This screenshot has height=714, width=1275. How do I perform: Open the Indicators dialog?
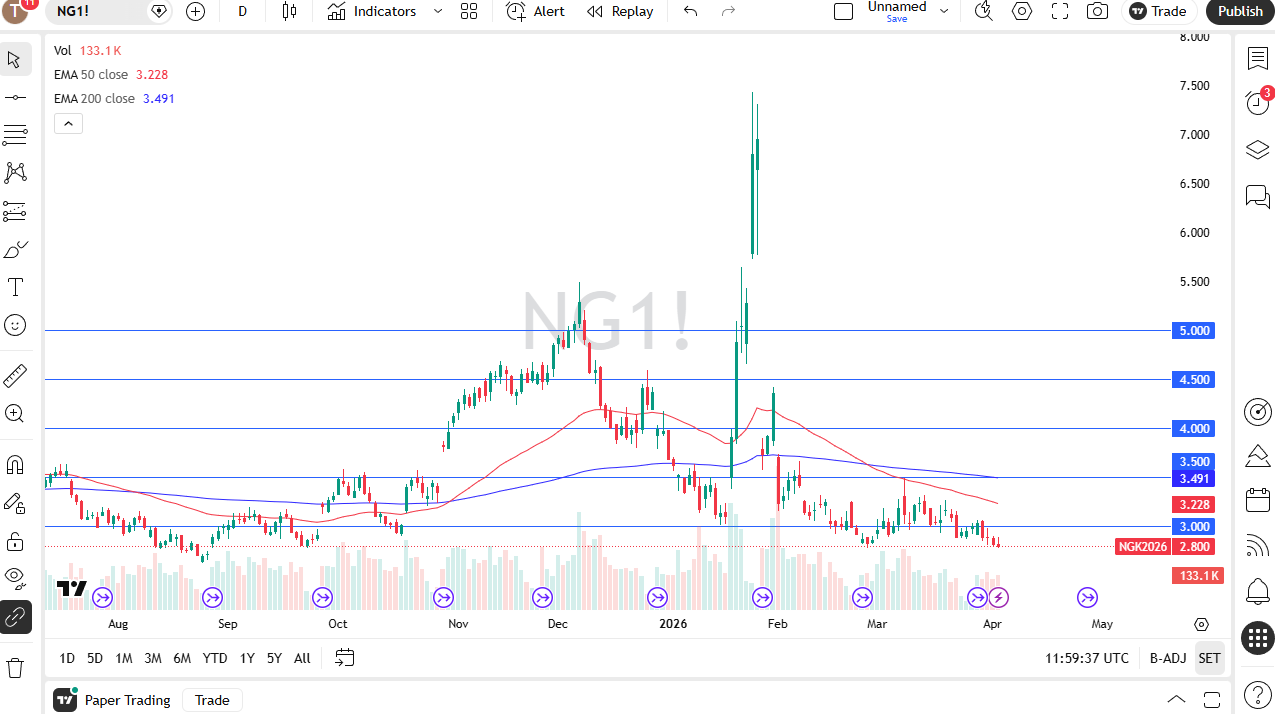click(372, 11)
